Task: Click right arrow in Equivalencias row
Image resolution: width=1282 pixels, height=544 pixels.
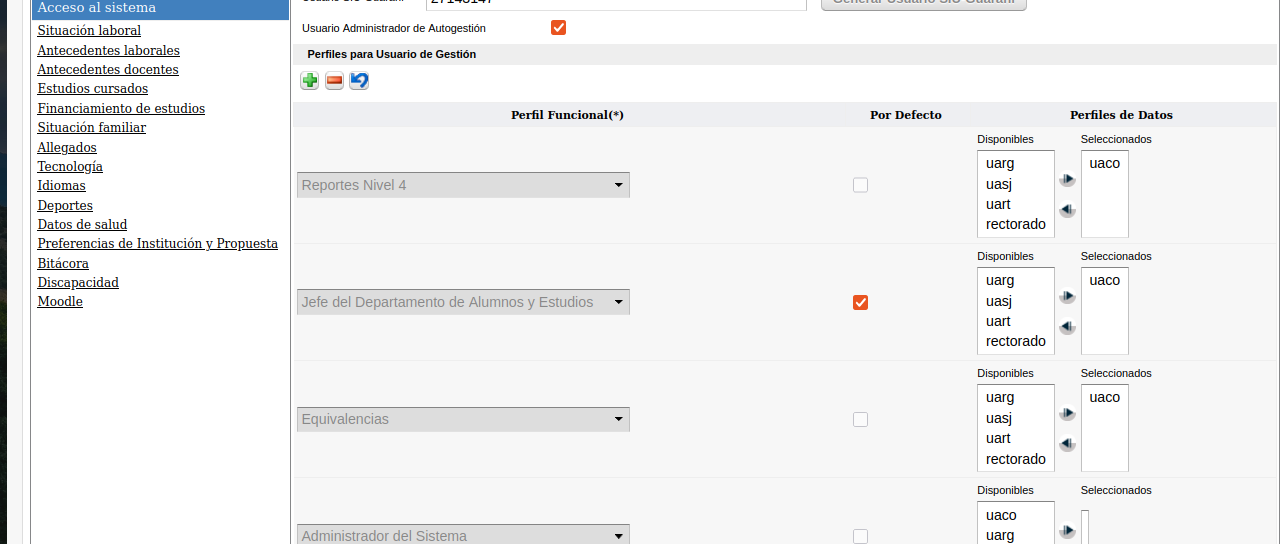Action: [1067, 414]
